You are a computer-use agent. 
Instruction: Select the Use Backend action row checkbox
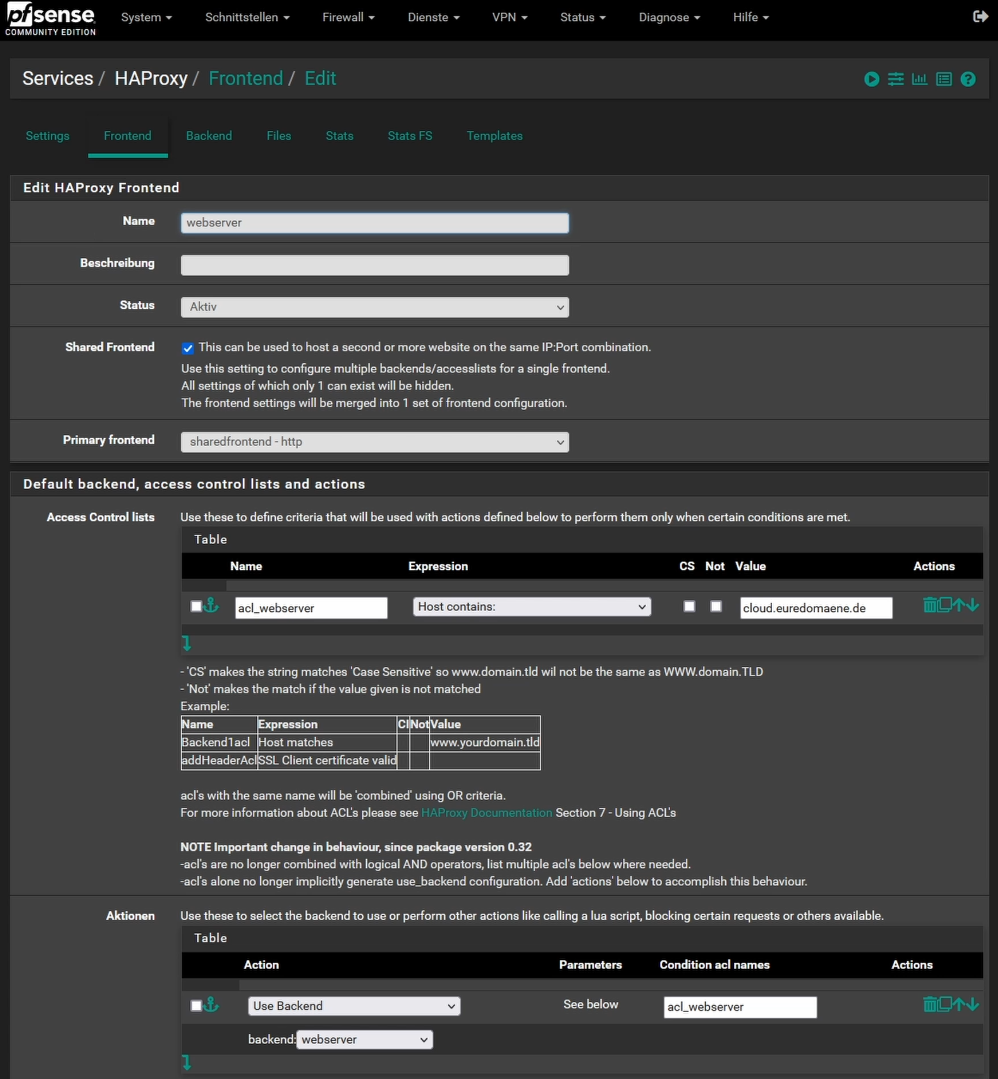tap(196, 1005)
